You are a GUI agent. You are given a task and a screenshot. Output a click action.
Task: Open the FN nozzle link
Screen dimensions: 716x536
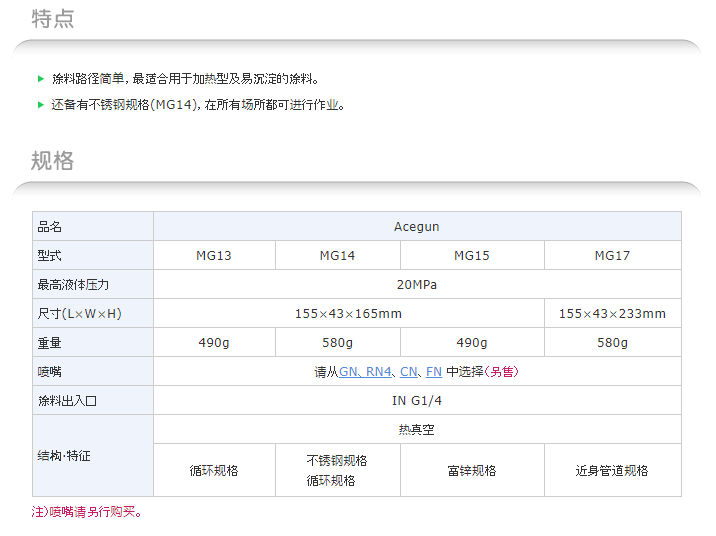434,372
